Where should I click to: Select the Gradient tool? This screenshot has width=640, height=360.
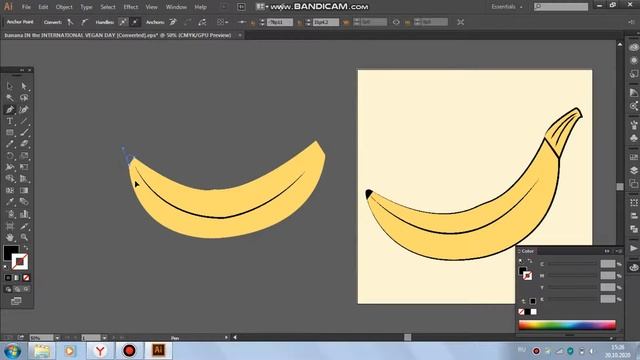(x=24, y=190)
